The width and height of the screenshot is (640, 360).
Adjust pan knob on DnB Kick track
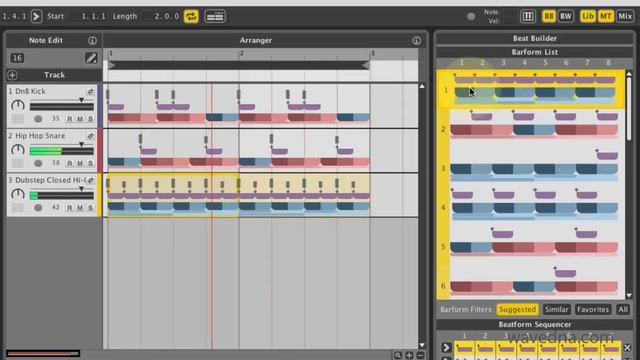18,105
